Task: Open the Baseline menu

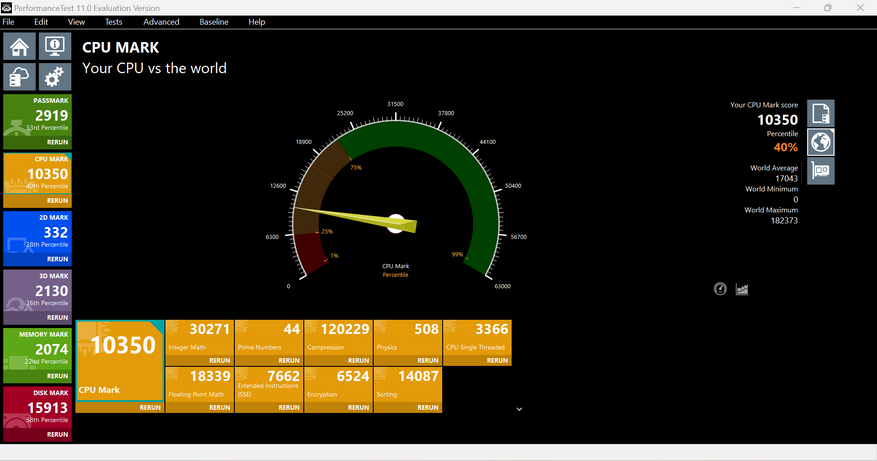Action: (x=214, y=22)
